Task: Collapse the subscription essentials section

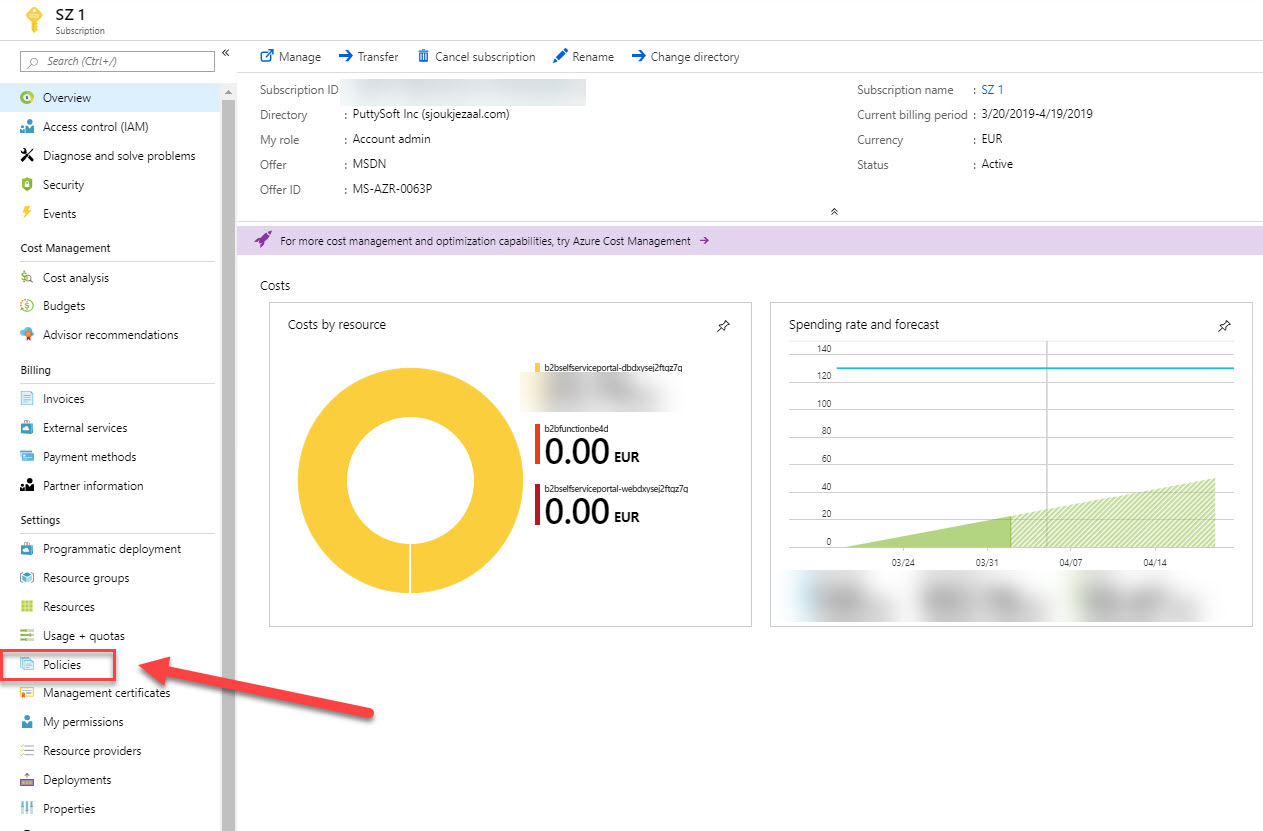Action: tap(834, 211)
